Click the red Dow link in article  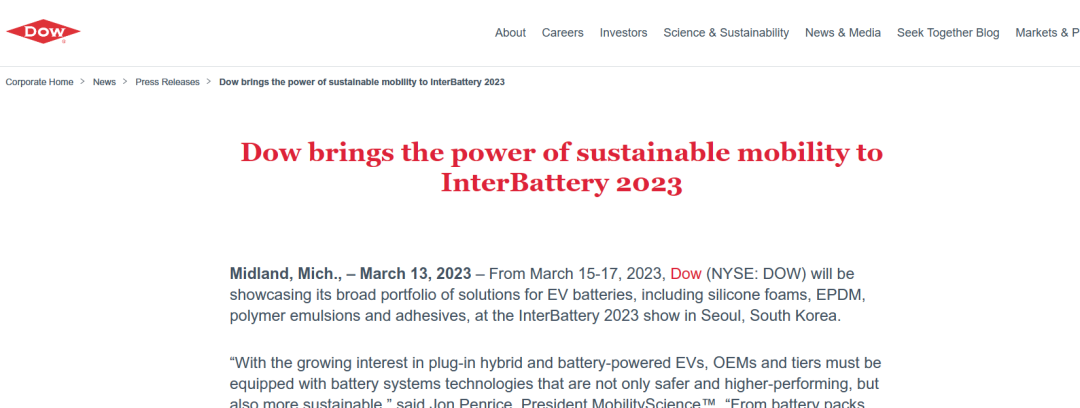pyautogui.click(x=686, y=274)
